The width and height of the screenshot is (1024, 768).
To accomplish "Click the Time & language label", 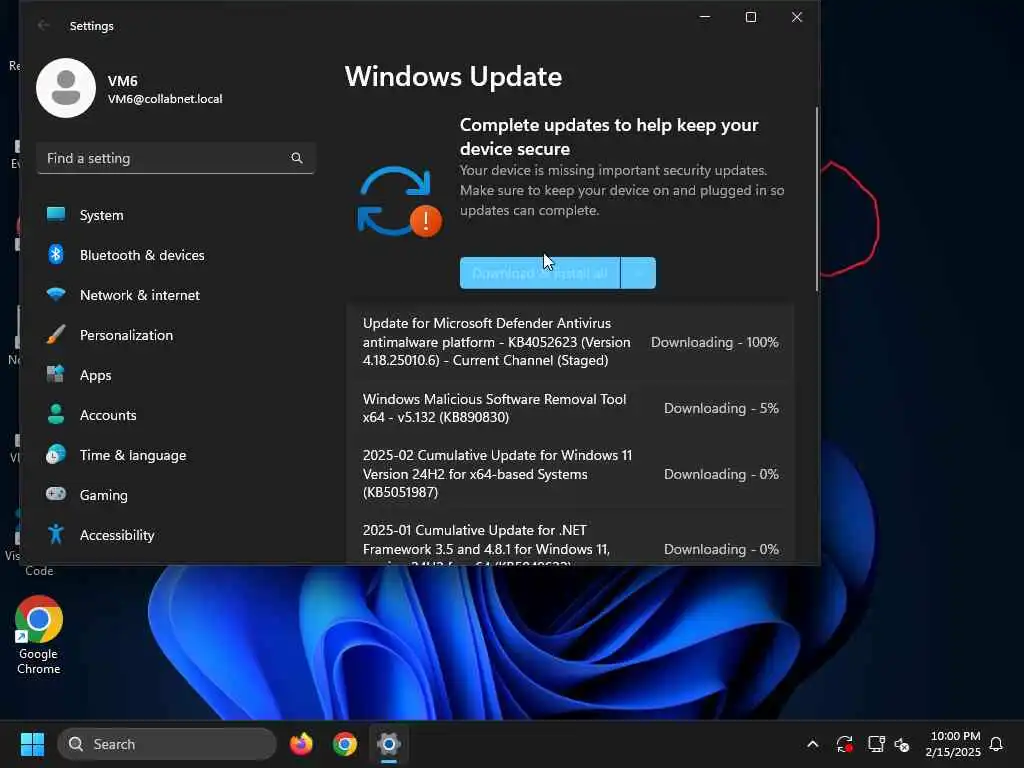I will tap(133, 455).
